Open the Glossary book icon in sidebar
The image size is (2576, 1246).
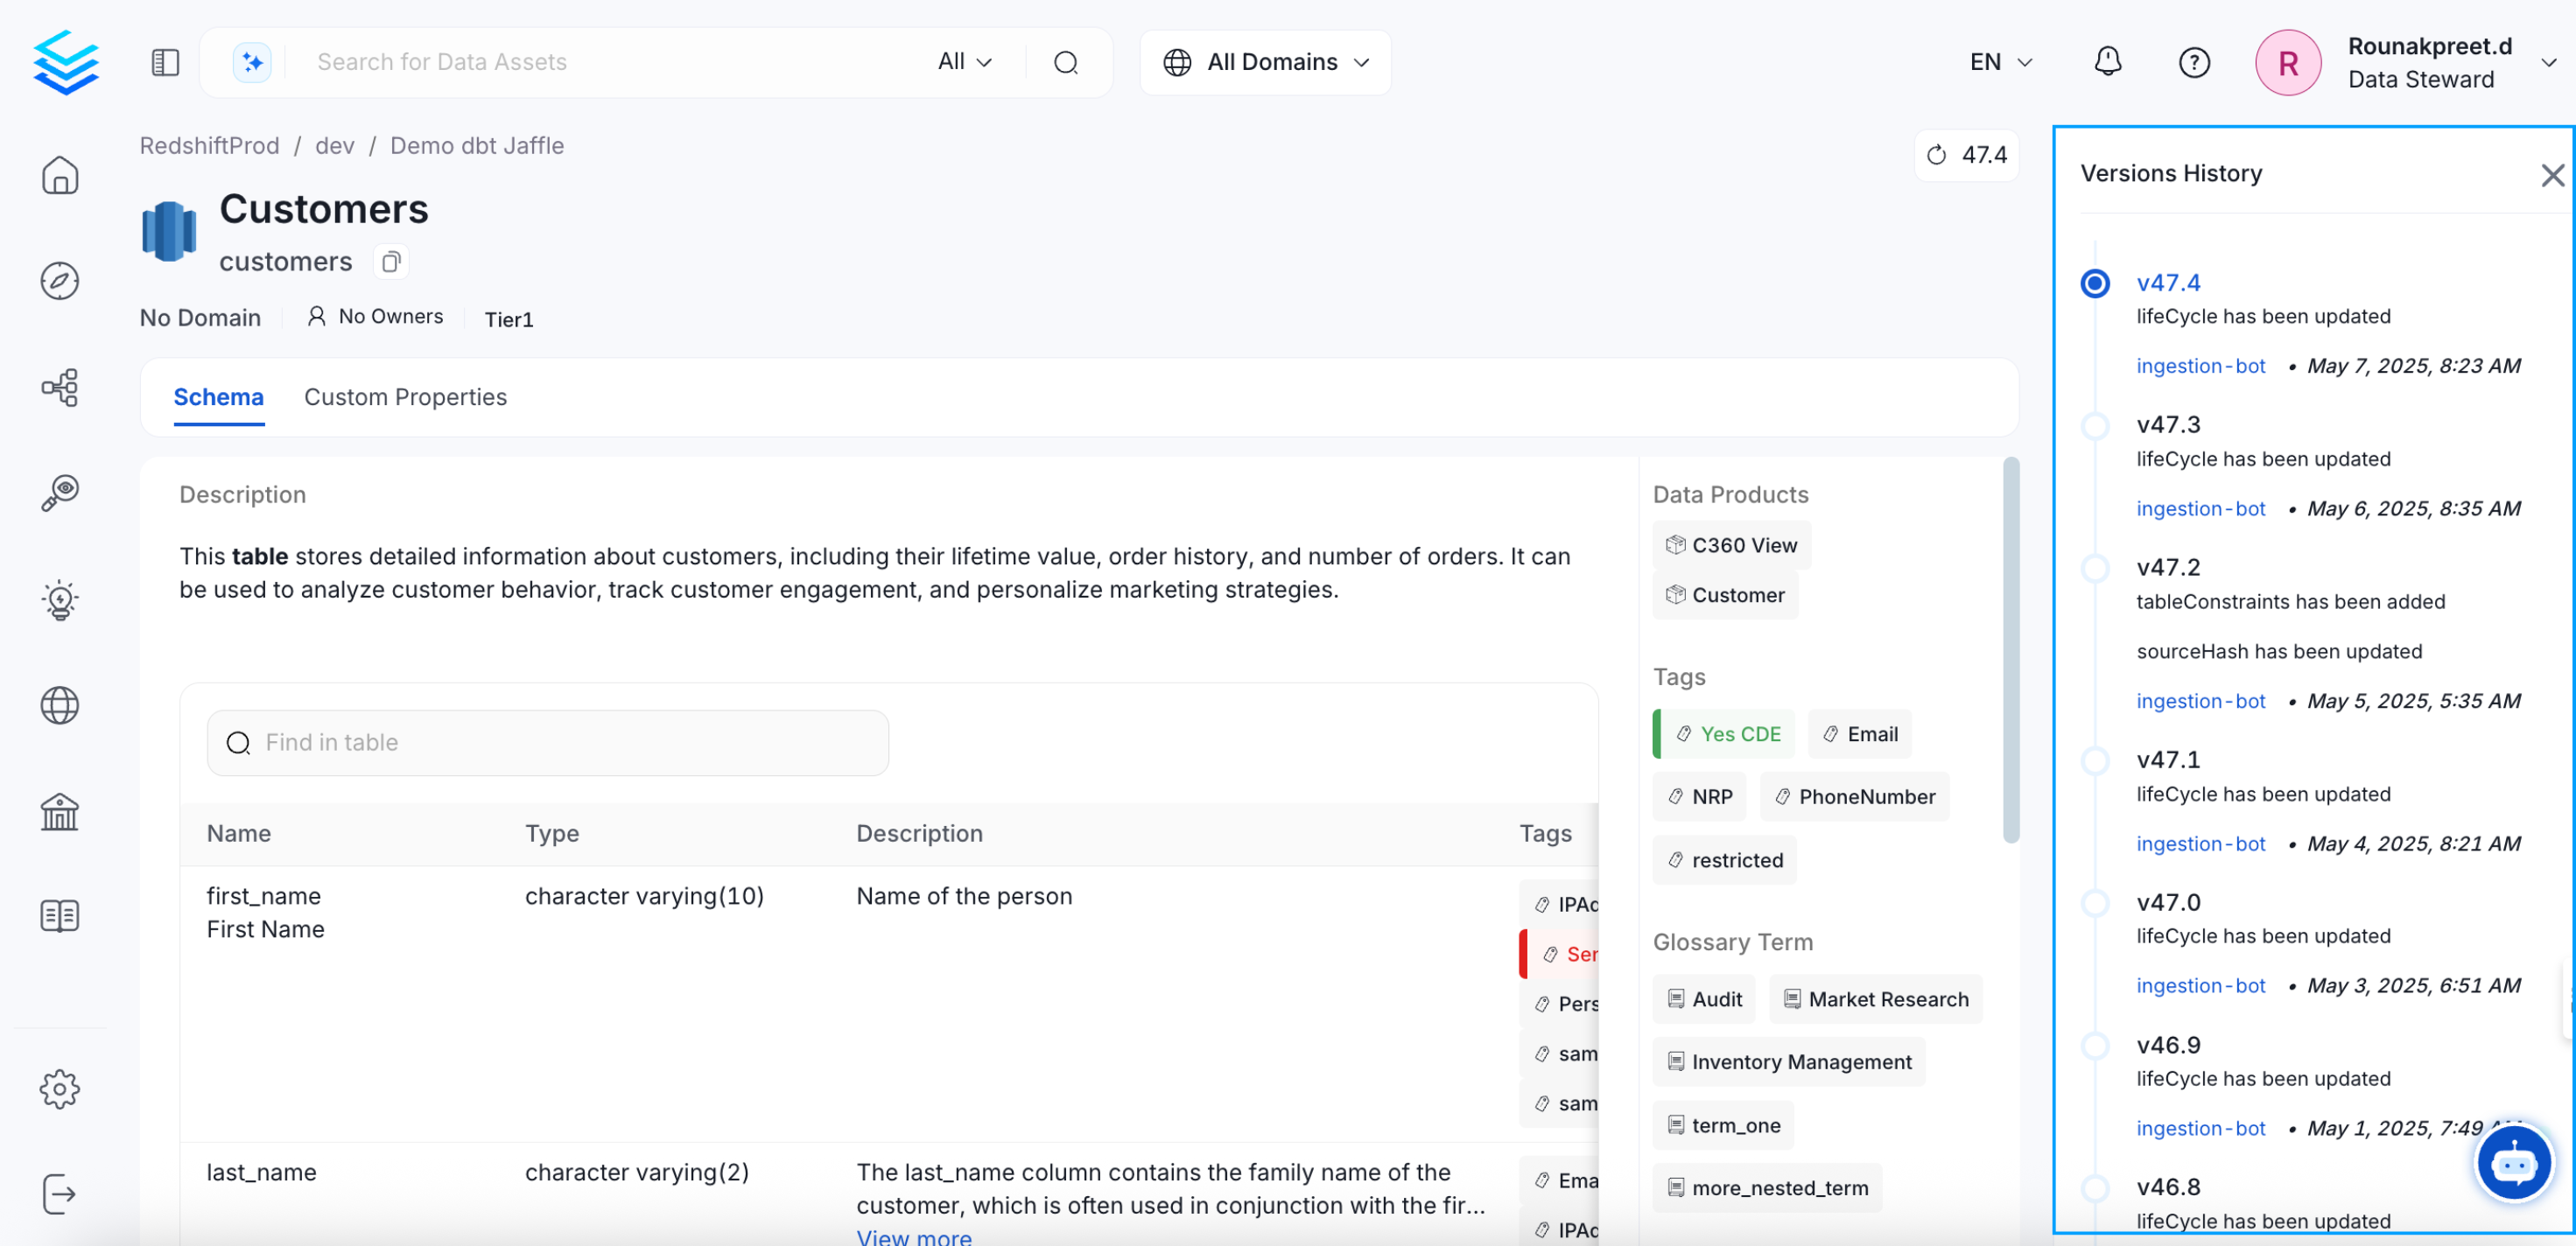click(x=60, y=915)
